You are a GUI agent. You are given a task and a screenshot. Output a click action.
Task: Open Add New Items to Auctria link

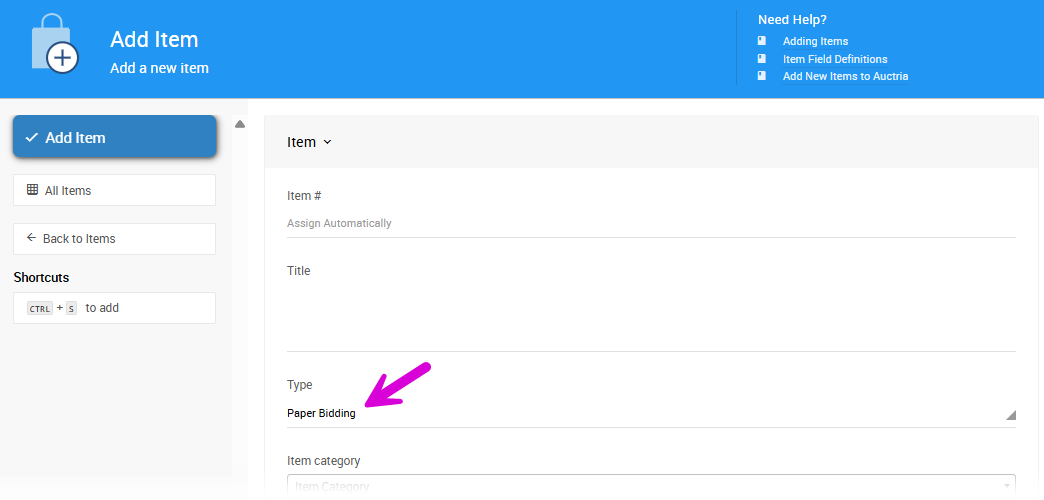(x=845, y=76)
